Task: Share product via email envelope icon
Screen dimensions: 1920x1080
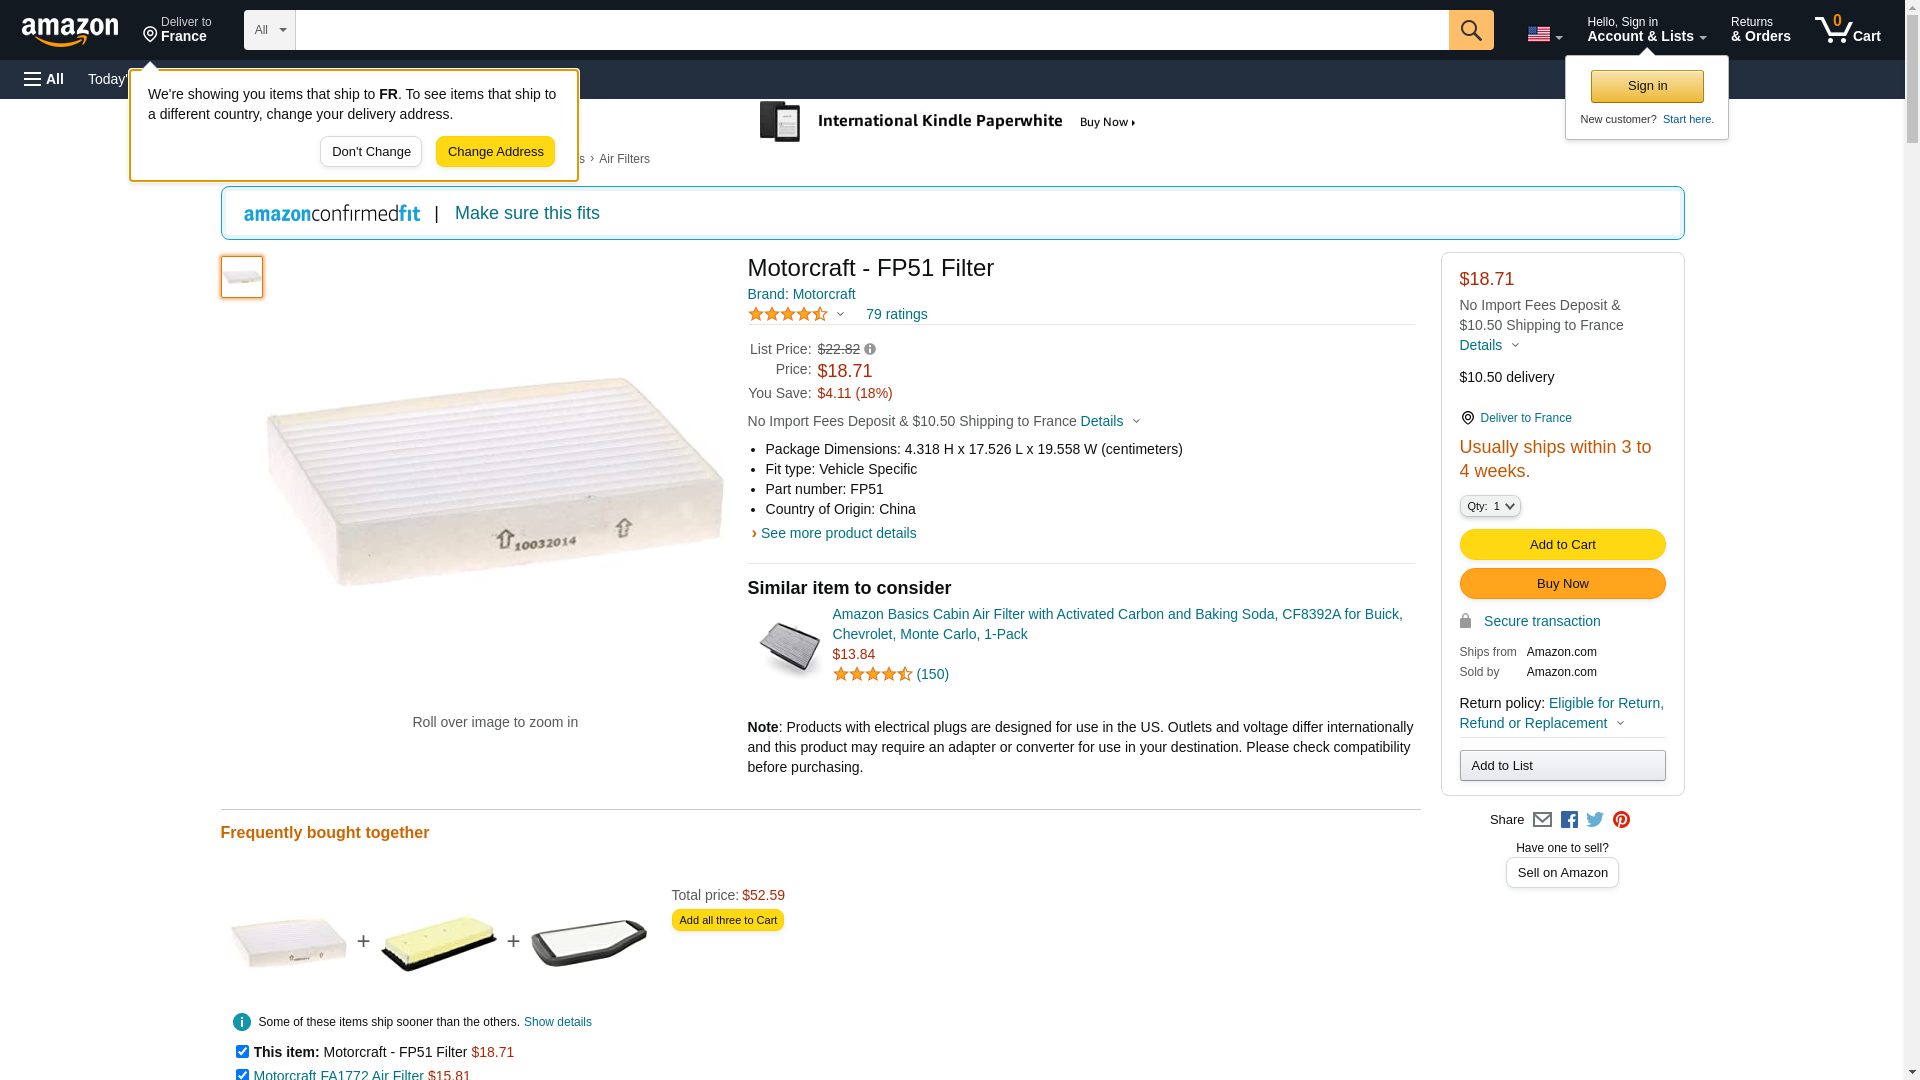Action: pyautogui.click(x=1542, y=820)
